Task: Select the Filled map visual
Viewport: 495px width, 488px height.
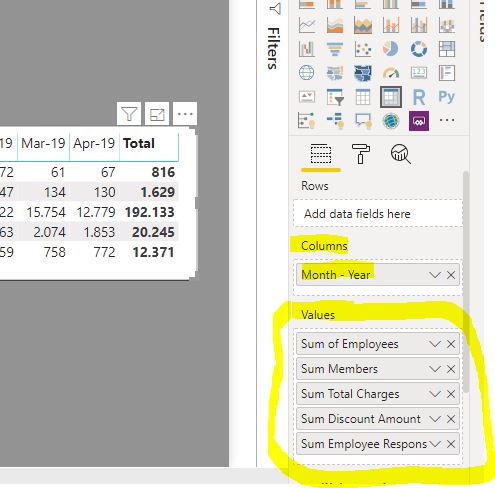Action: 335,73
